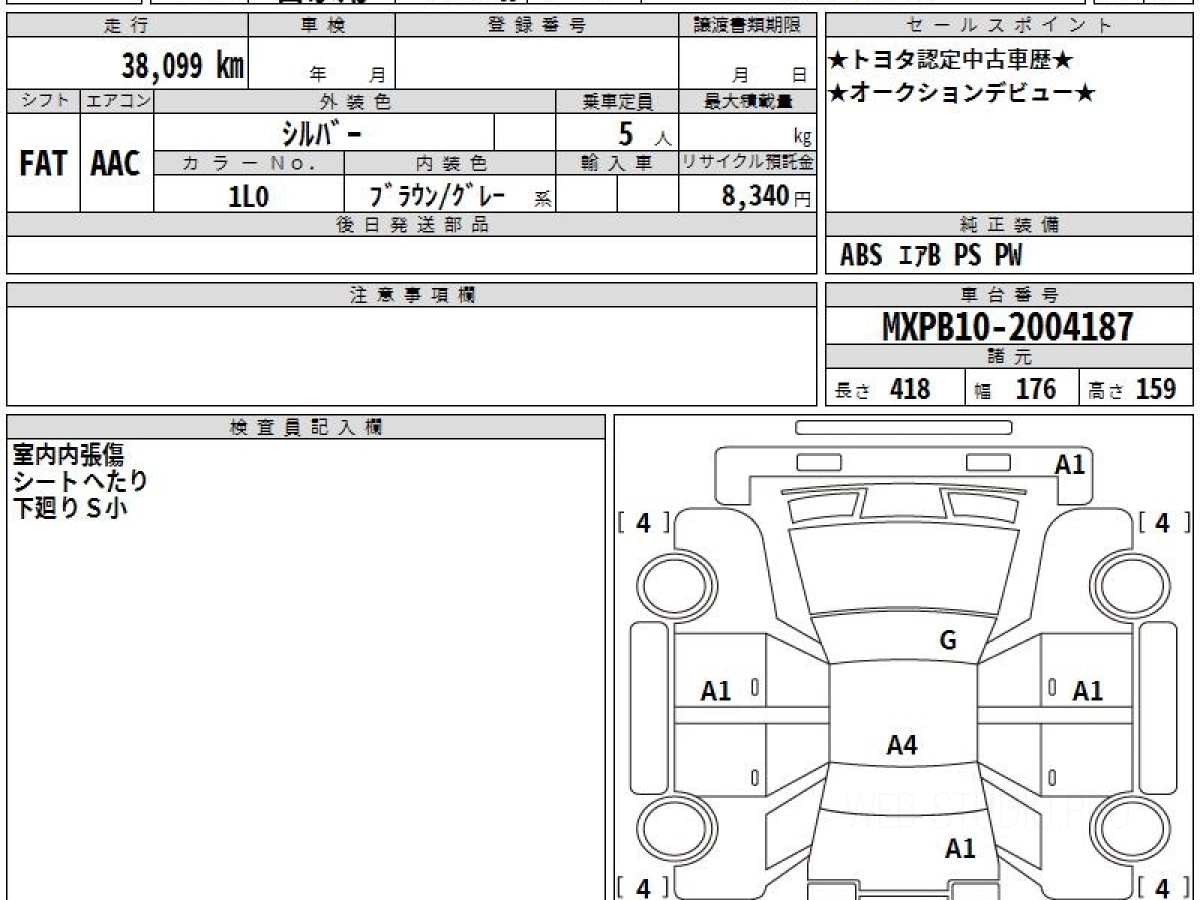
Task: Click the 注意事項欄 header bar
Action: pos(411,295)
